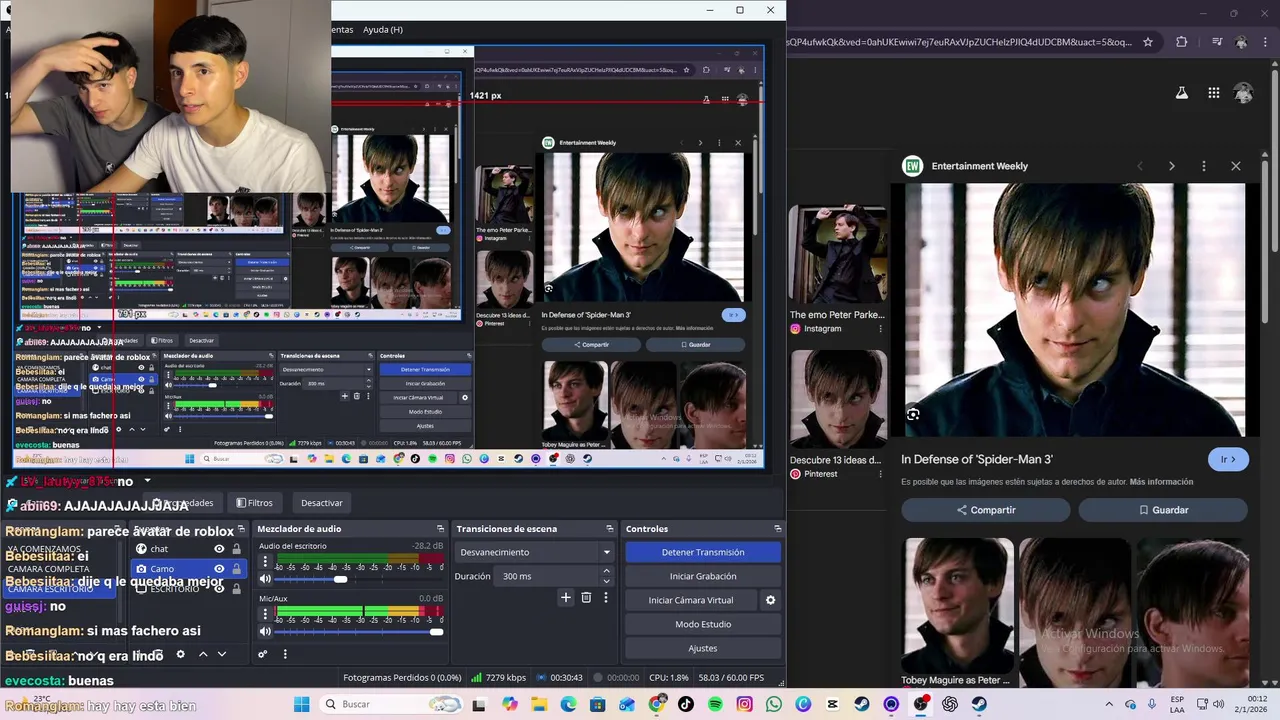Screen dimensions: 1280x720
Task: Open more options in the image preview panel
Action: click(x=1204, y=166)
